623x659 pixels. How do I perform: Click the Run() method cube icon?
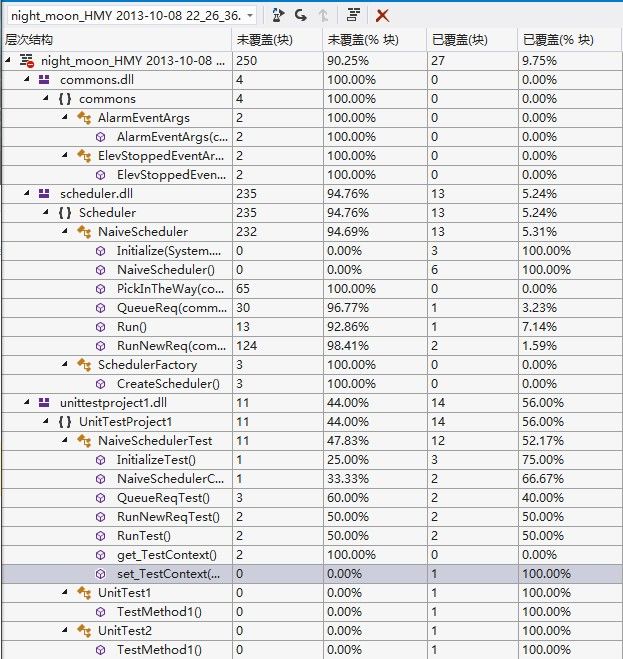100,327
